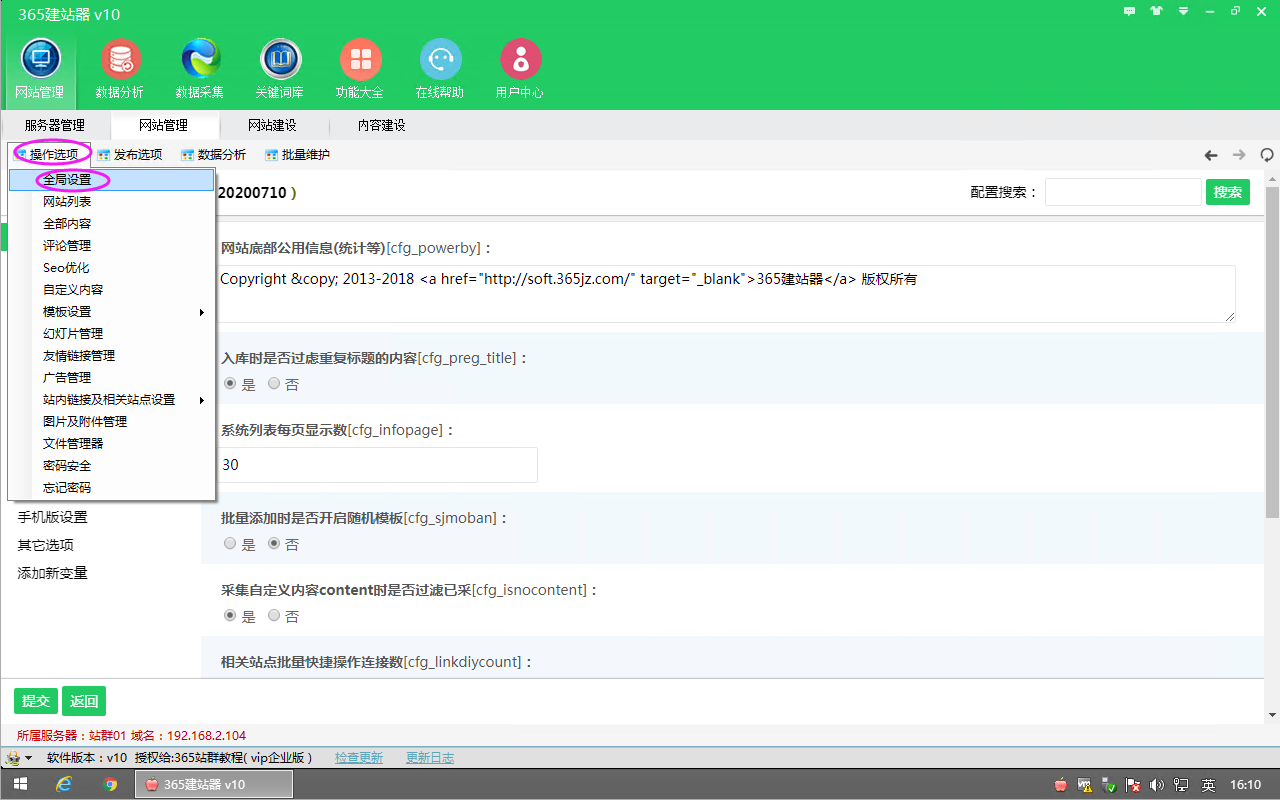Select 是 for cfg_preg_title duplicate filter
This screenshot has height=800, width=1280.
click(x=230, y=384)
